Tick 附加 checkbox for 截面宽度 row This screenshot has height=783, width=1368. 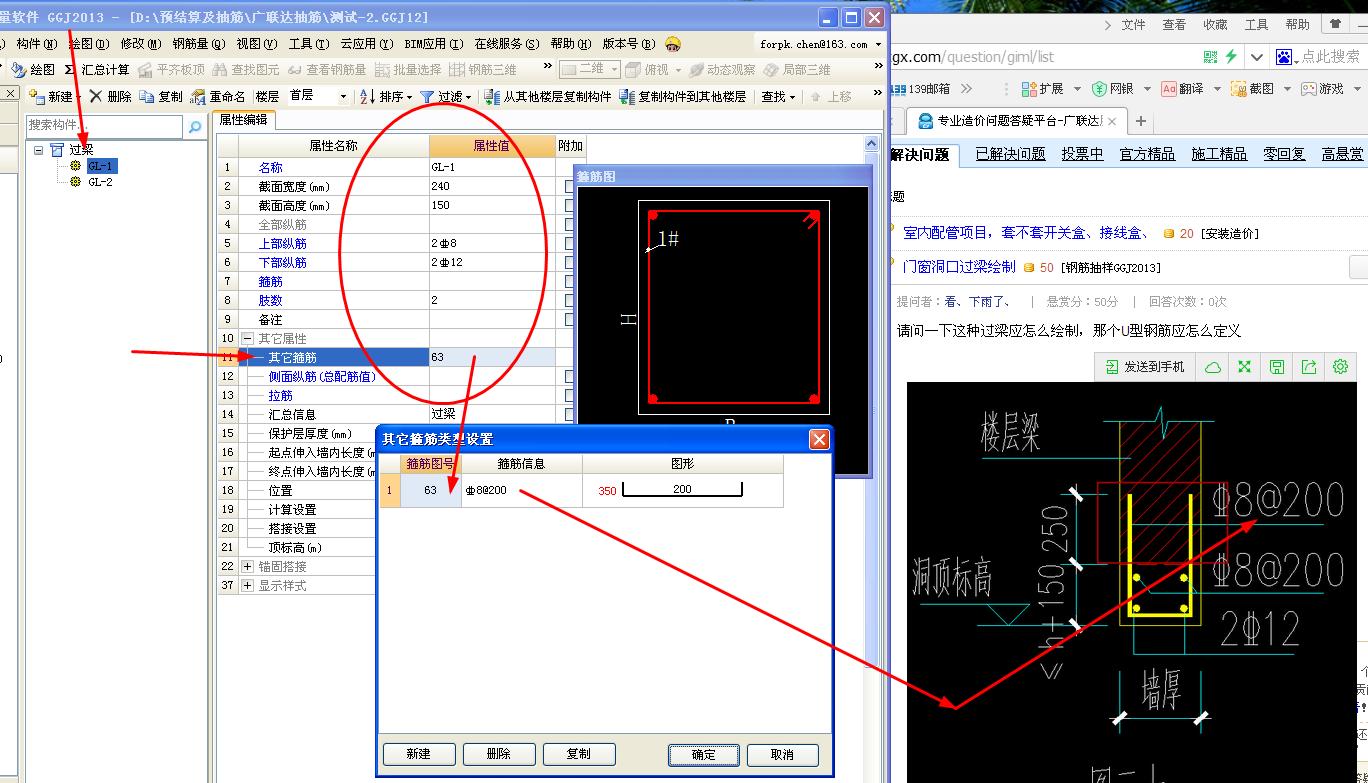[569, 186]
